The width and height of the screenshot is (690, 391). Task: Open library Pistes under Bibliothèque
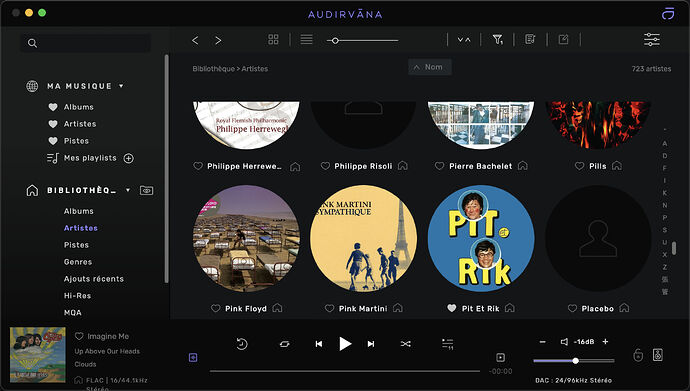(x=76, y=245)
